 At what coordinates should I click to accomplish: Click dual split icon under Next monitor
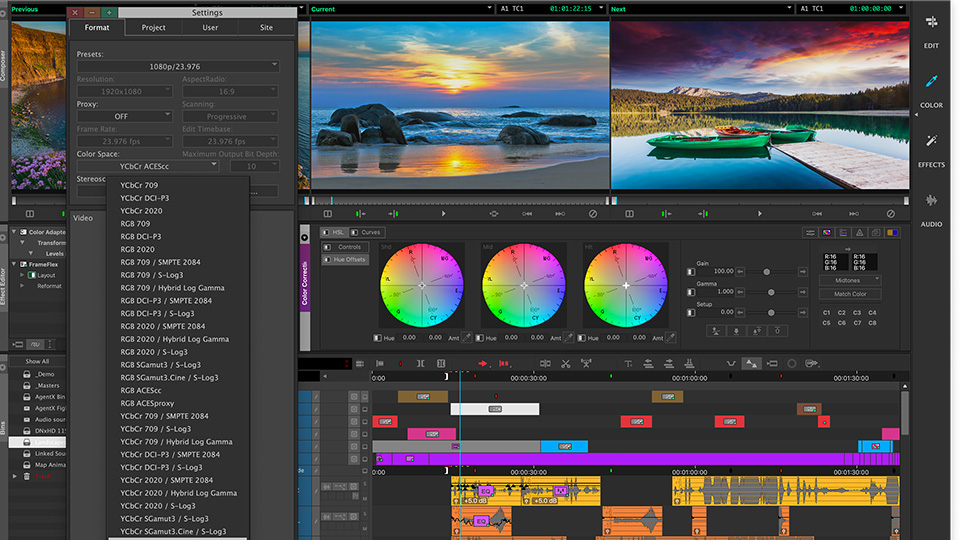point(628,213)
